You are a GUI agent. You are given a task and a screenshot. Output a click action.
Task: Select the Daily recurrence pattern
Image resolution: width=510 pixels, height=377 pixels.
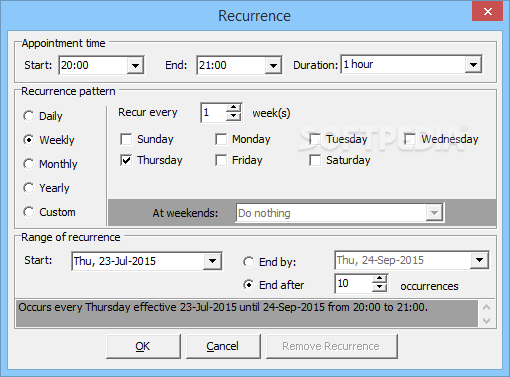[29, 116]
